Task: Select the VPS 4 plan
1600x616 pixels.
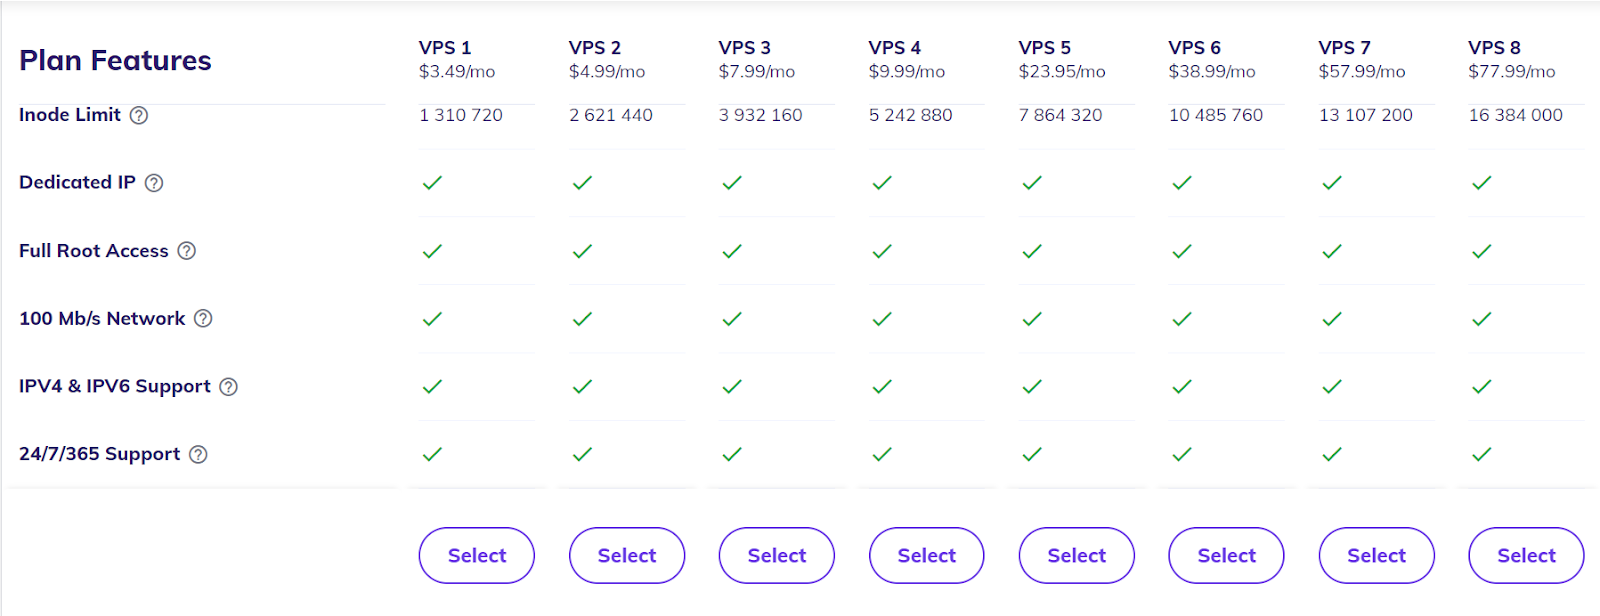Action: click(x=927, y=555)
